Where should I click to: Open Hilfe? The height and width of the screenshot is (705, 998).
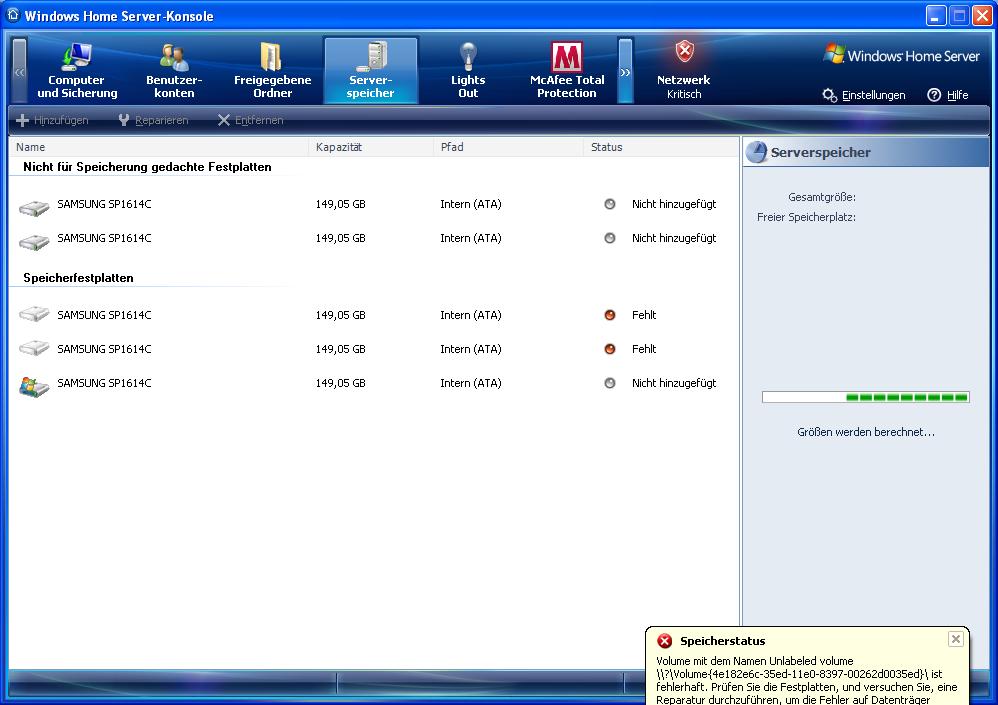point(948,95)
